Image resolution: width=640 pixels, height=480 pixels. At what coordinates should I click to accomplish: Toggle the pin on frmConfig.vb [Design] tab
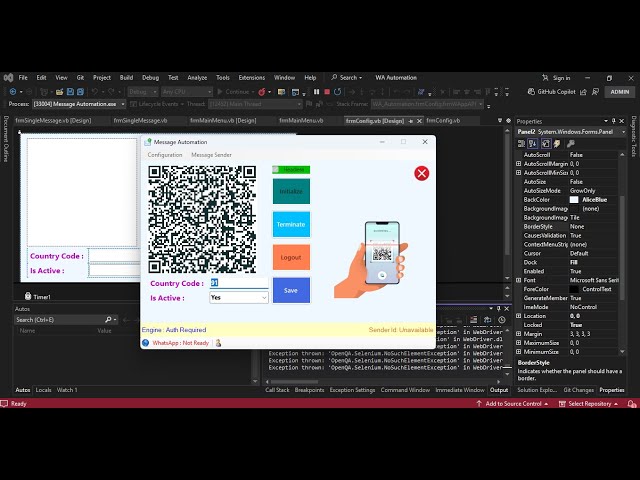point(411,121)
